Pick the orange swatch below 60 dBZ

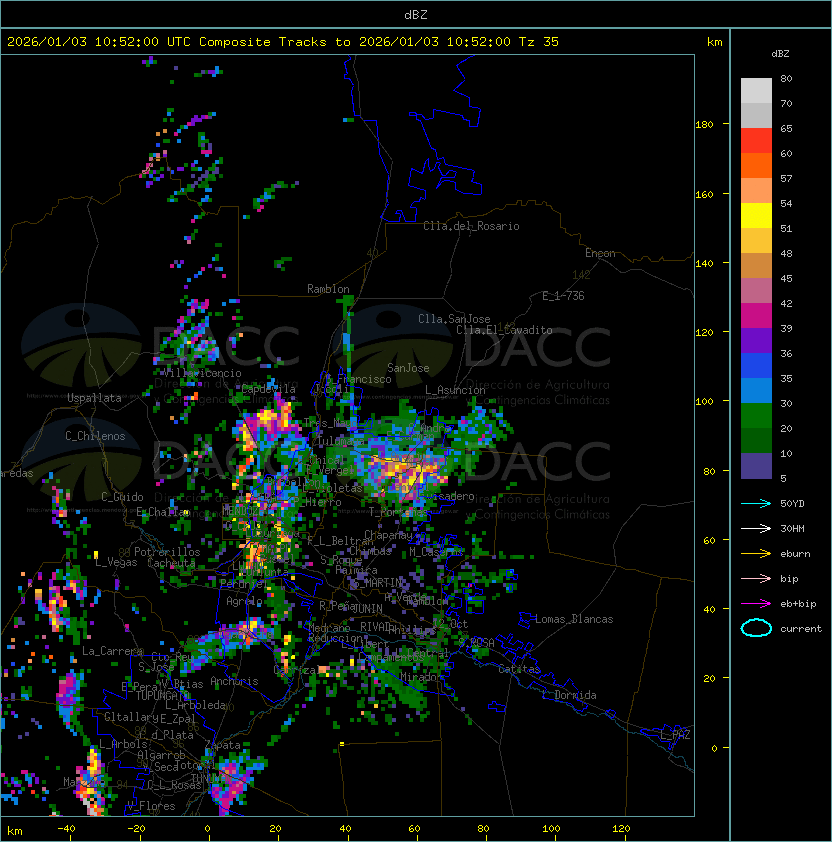tap(756, 165)
